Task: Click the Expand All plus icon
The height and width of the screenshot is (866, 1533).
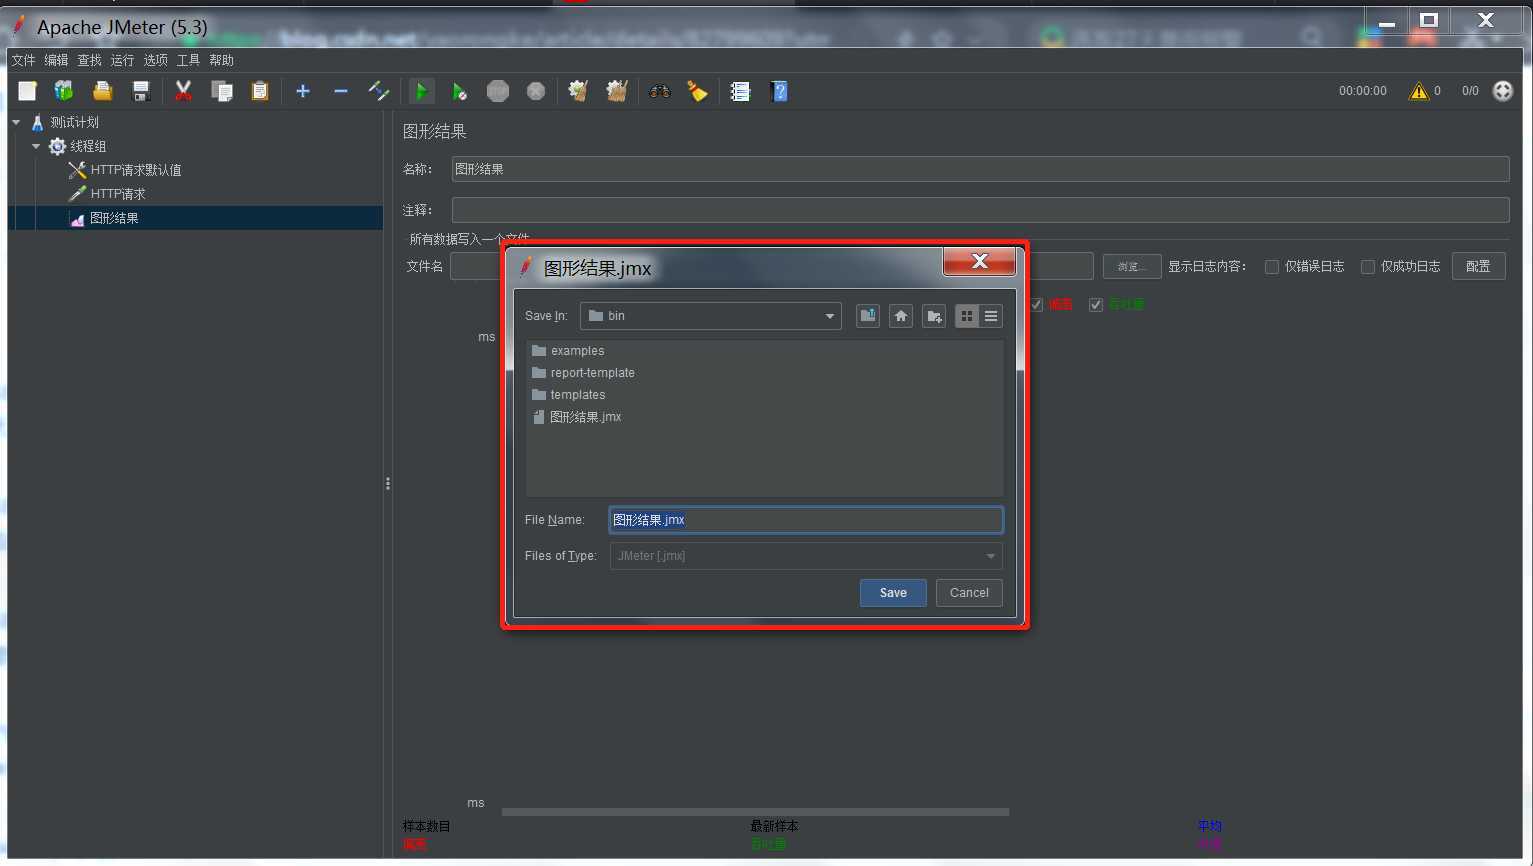Action: (x=303, y=91)
